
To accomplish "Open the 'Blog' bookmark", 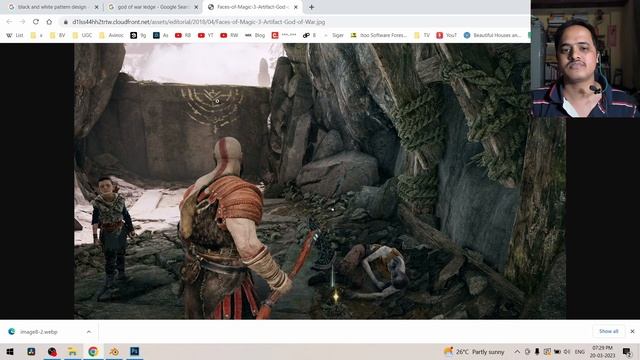I will coord(255,36).
